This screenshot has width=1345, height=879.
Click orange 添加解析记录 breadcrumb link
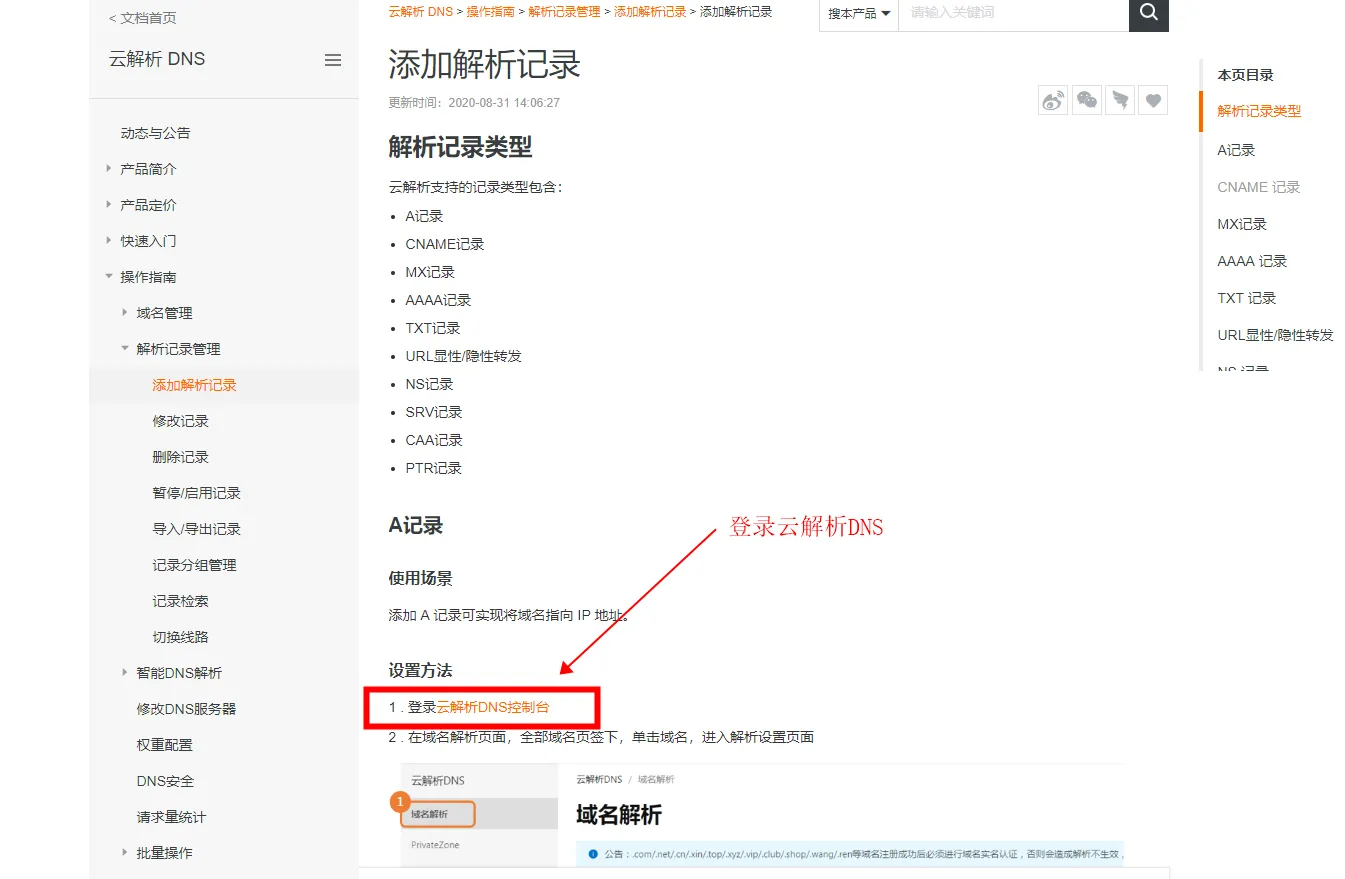point(650,12)
